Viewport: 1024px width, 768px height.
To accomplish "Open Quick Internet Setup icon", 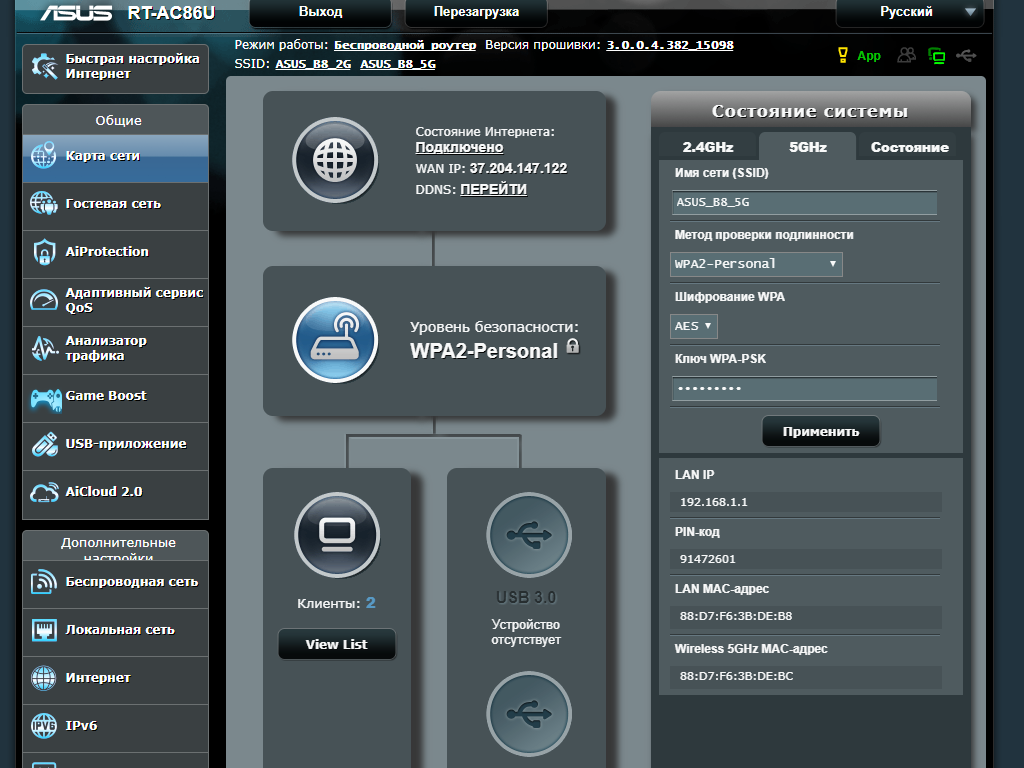I will coord(44,67).
